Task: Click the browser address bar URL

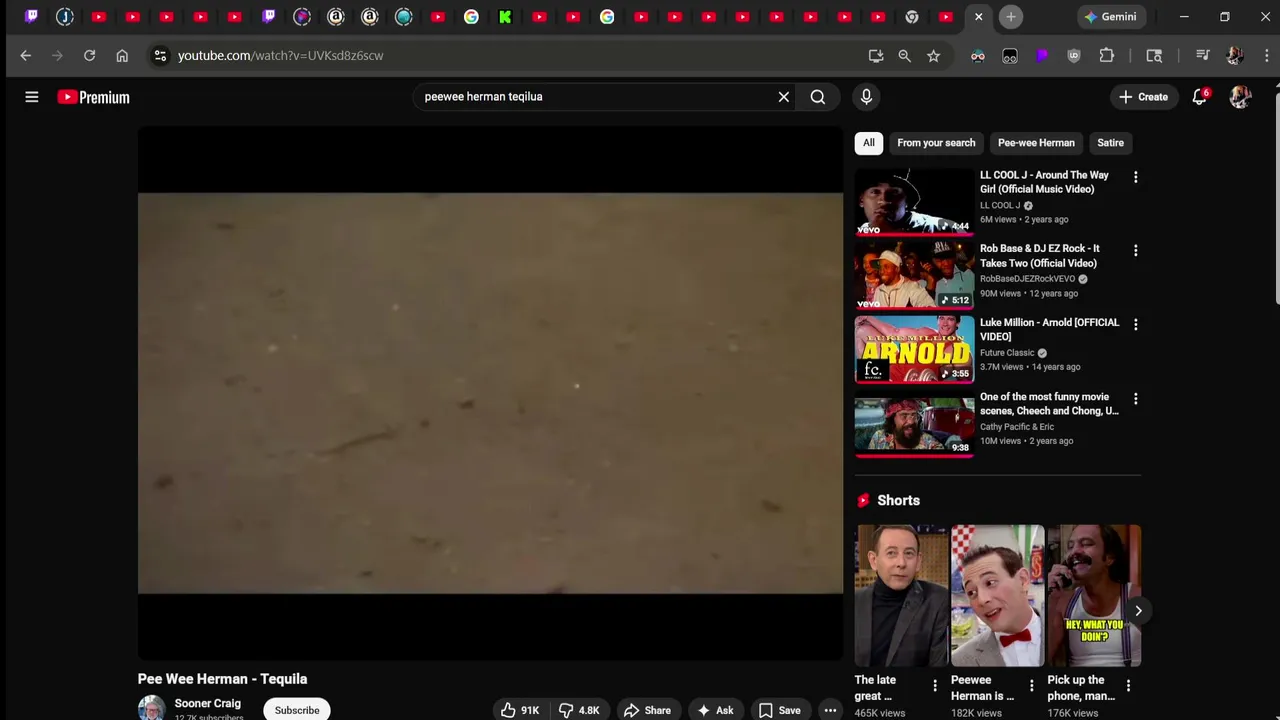Action: click(281, 56)
